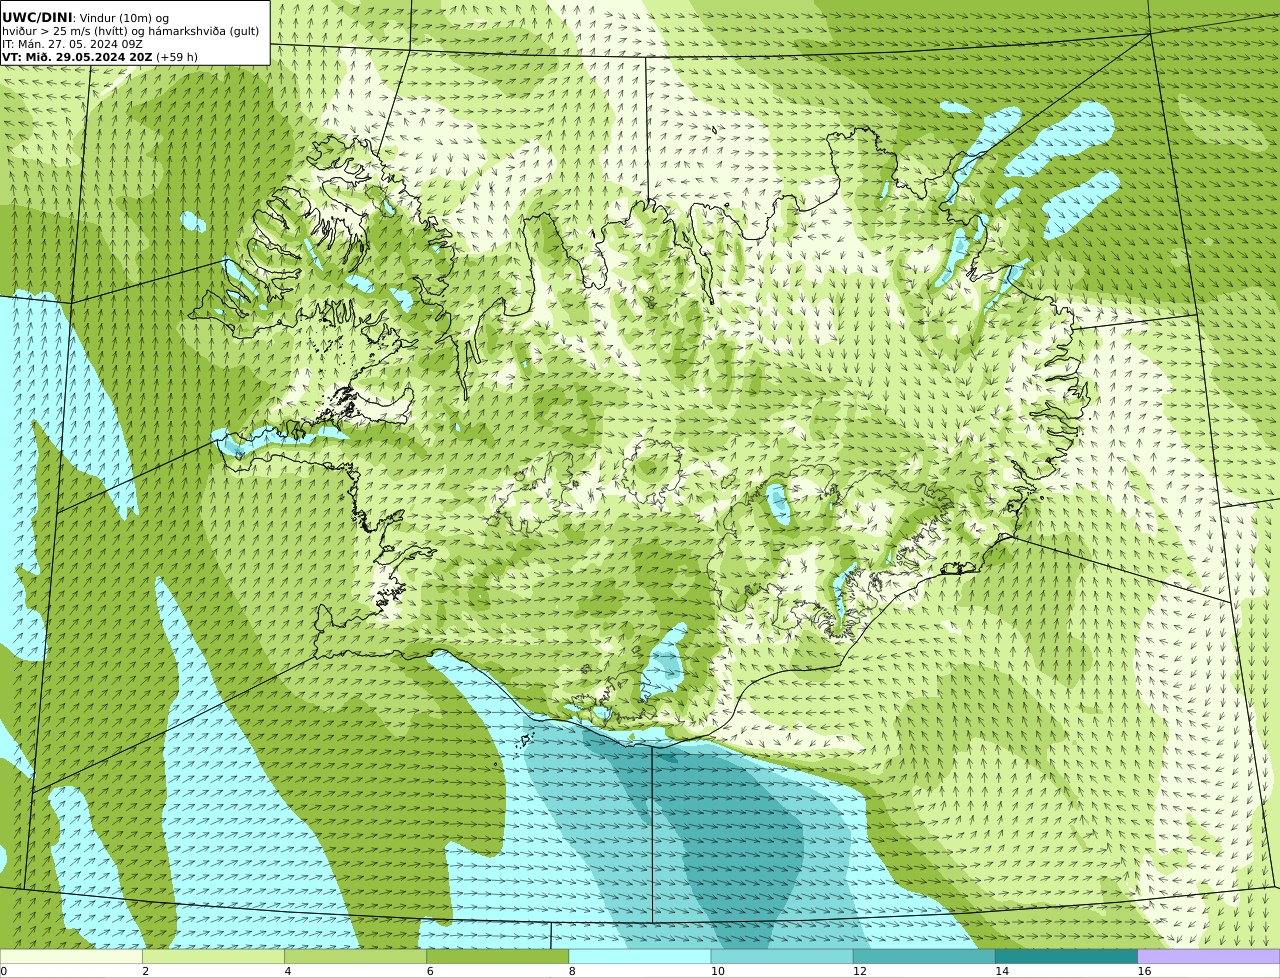Click the '12' scale tick label

(x=860, y=971)
